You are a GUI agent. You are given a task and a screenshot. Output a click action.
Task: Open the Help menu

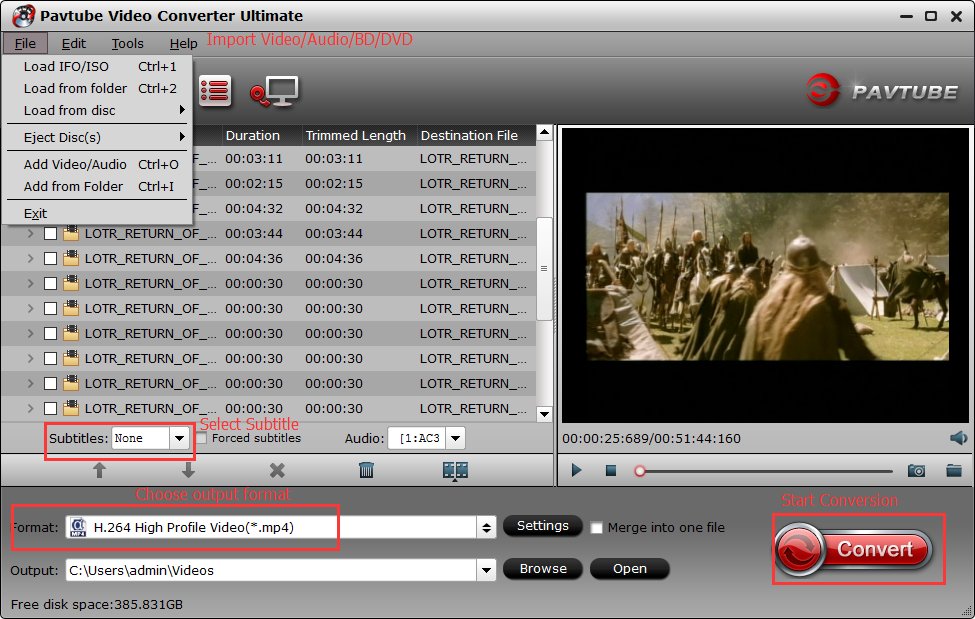coord(183,44)
